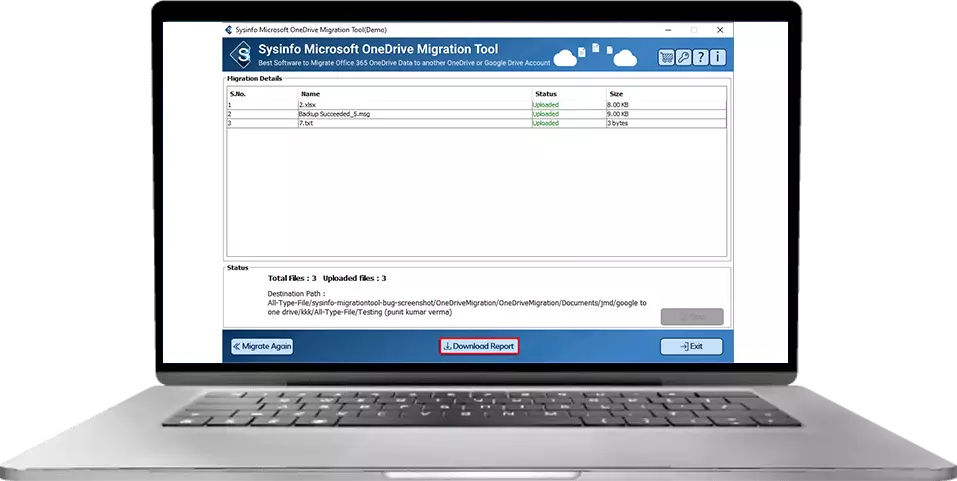The width and height of the screenshot is (957, 481).
Task: Click the destination path text
Action: pos(457,308)
